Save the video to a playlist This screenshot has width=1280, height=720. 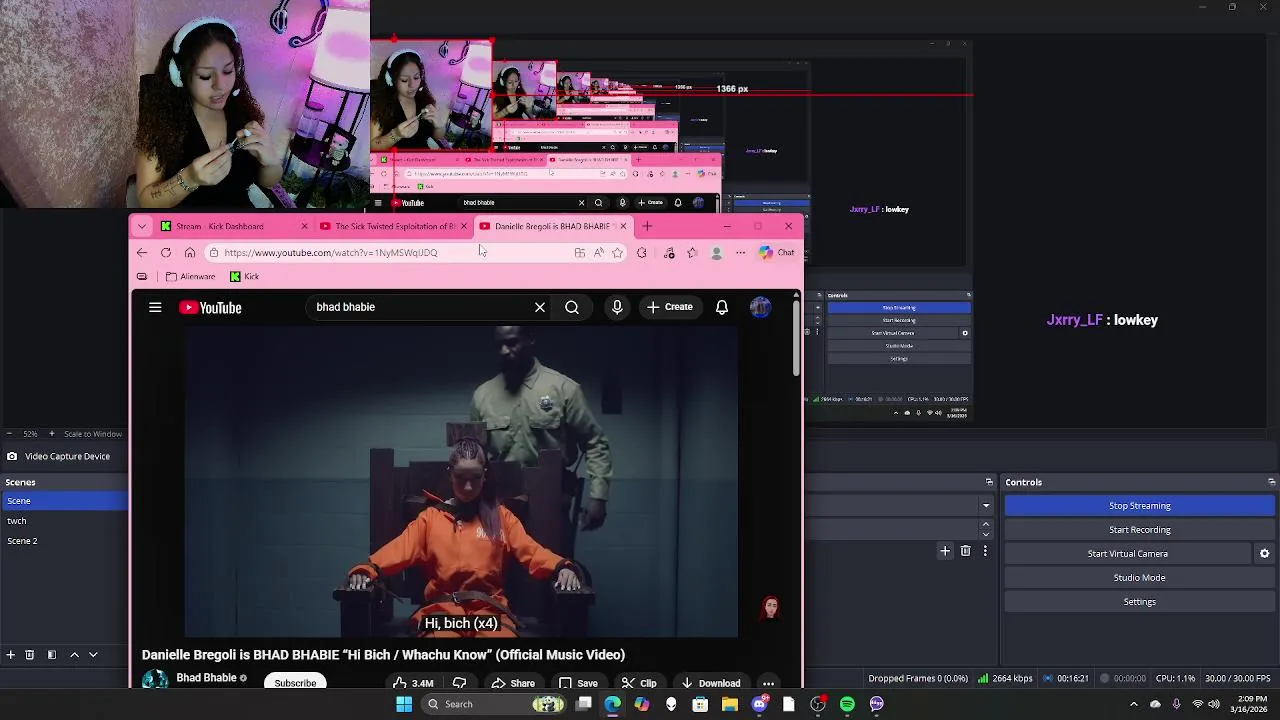578,683
